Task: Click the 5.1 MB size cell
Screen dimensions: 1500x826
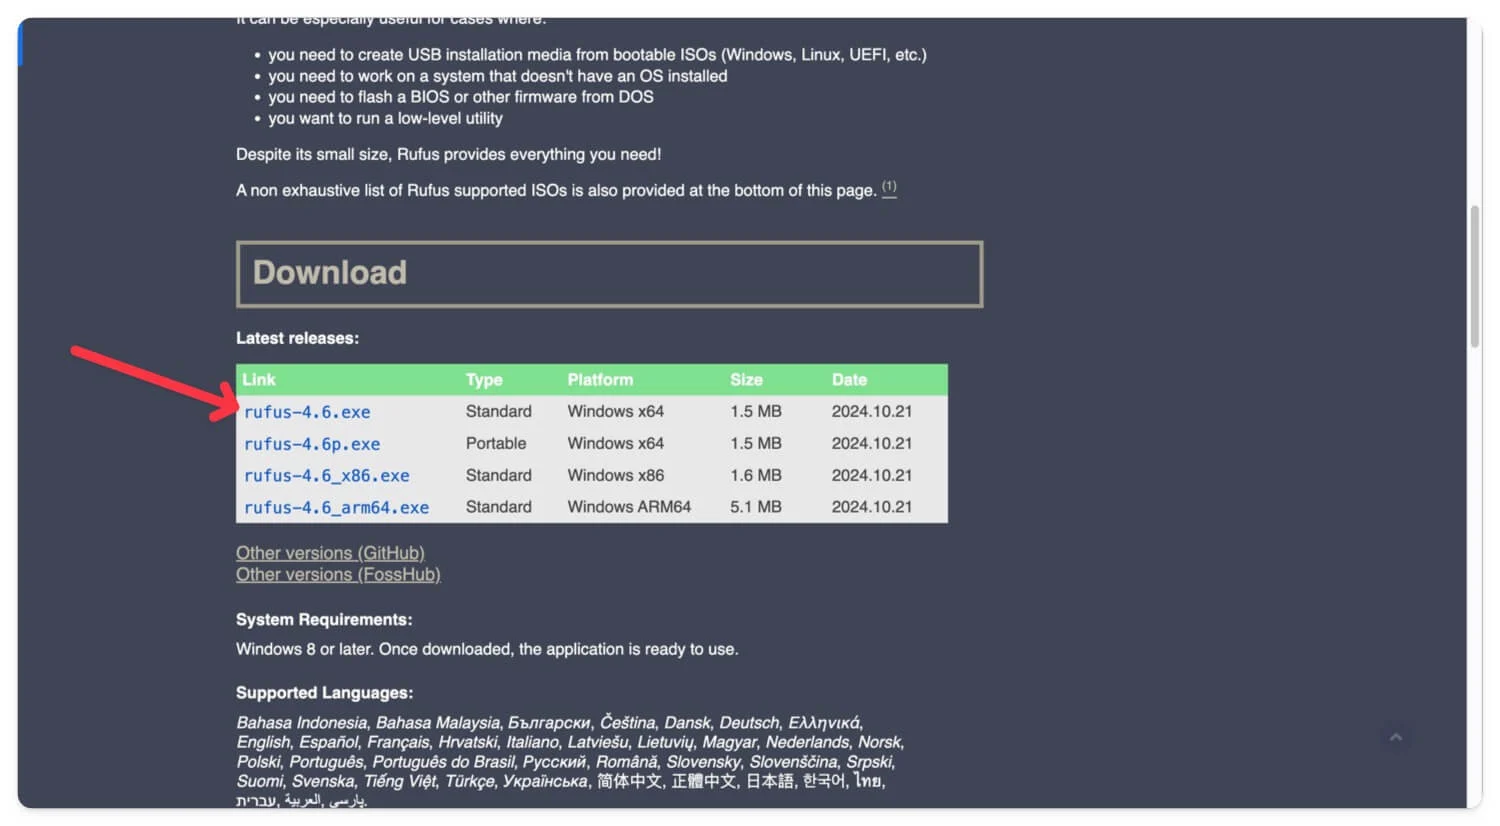Action: click(x=756, y=507)
